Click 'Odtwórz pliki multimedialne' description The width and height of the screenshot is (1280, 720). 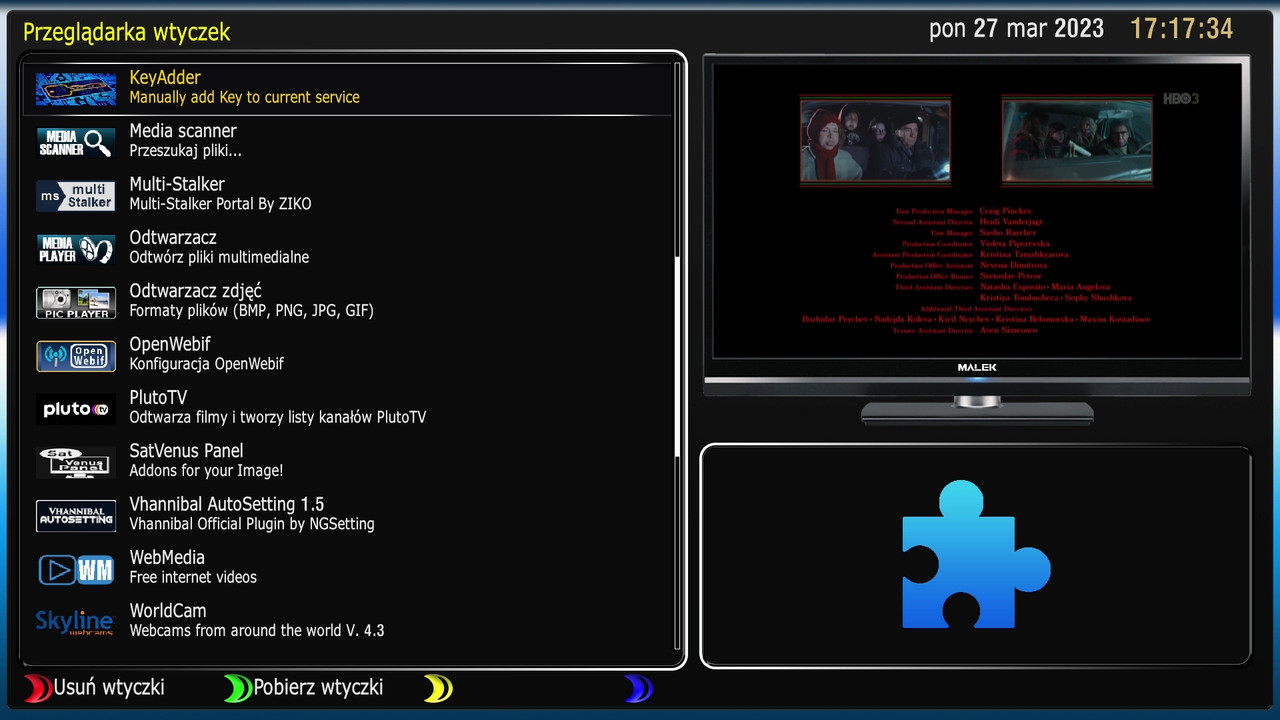point(219,257)
